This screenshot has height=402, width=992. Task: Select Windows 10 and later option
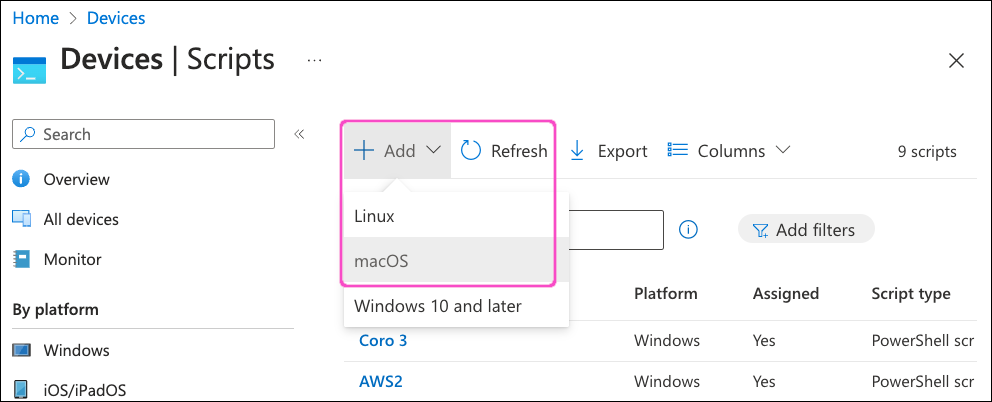click(x=437, y=306)
